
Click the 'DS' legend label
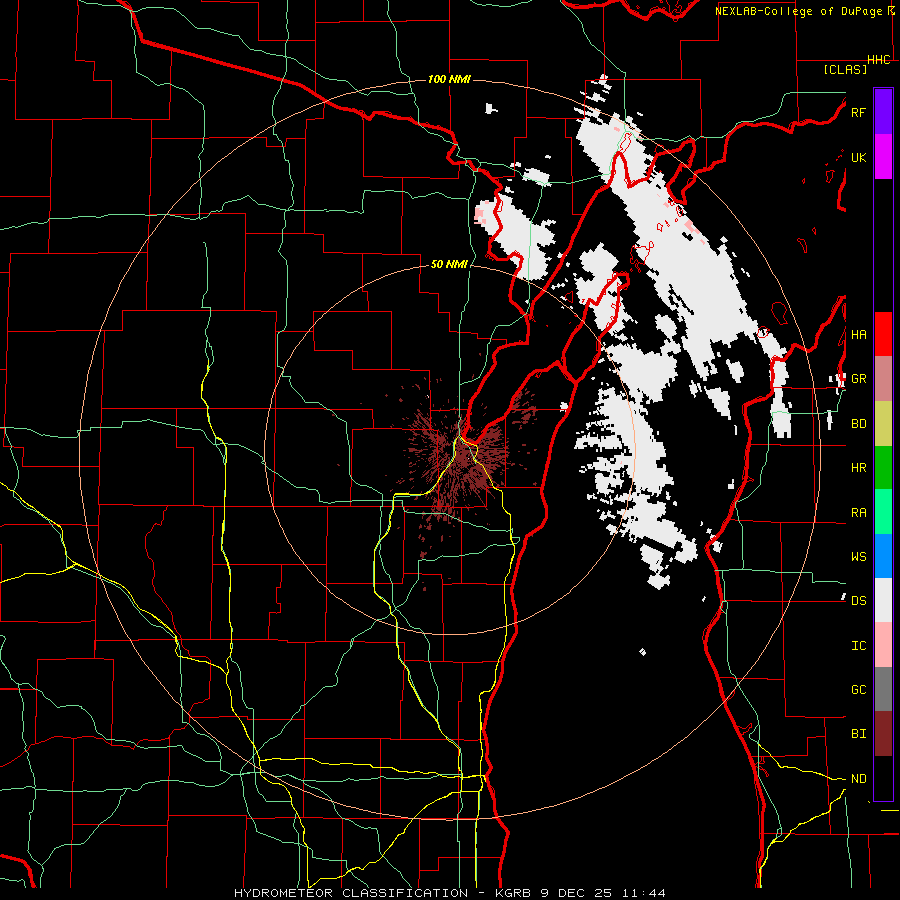point(858,601)
